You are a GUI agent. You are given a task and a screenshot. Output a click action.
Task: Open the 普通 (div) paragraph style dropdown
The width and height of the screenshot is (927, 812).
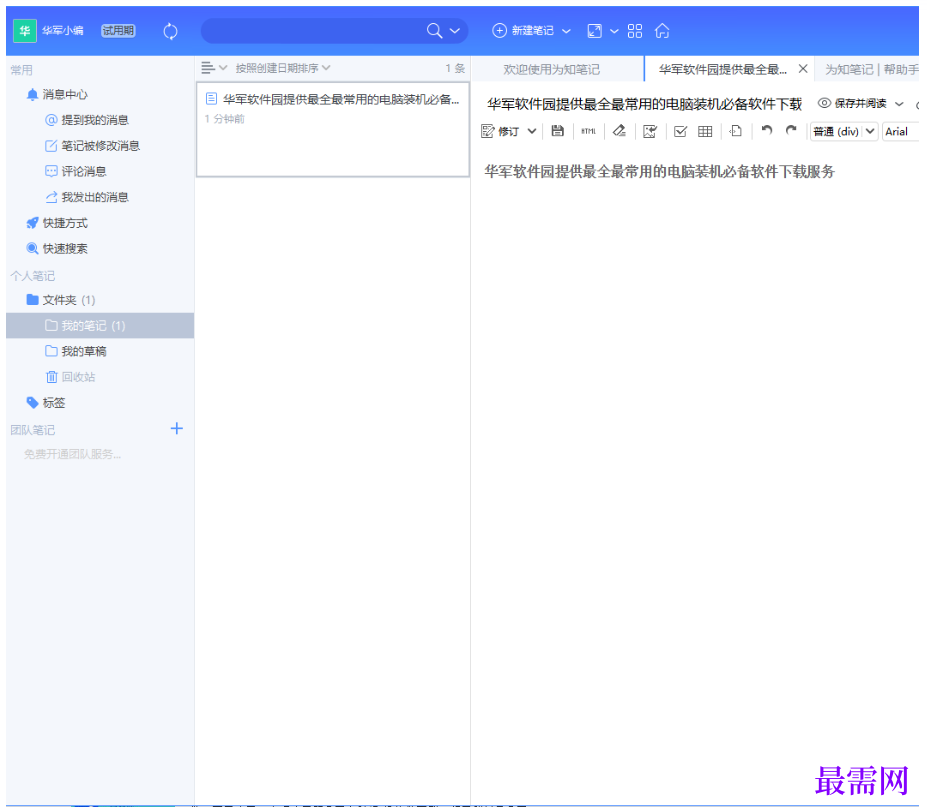tap(844, 131)
